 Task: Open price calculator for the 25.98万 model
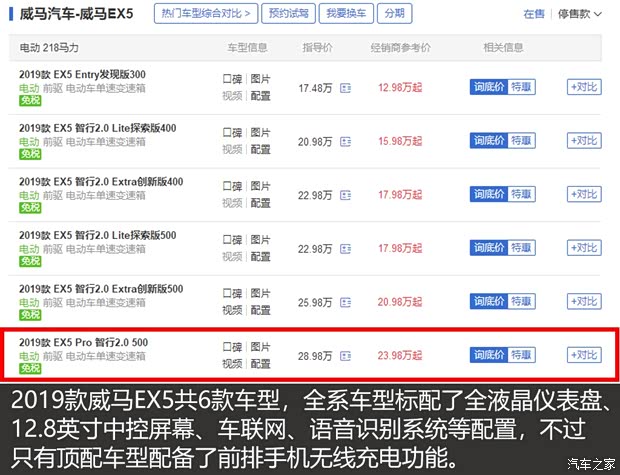[345, 301]
